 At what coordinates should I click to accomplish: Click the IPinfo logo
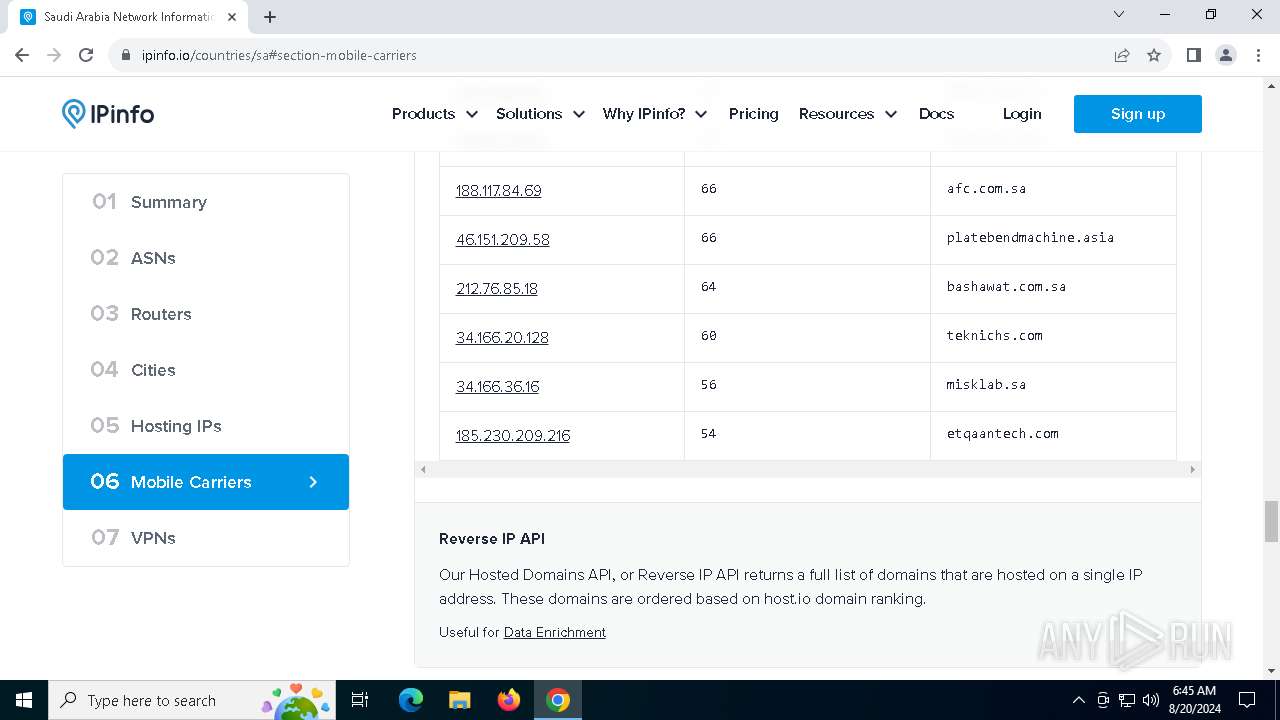pyautogui.click(x=108, y=114)
